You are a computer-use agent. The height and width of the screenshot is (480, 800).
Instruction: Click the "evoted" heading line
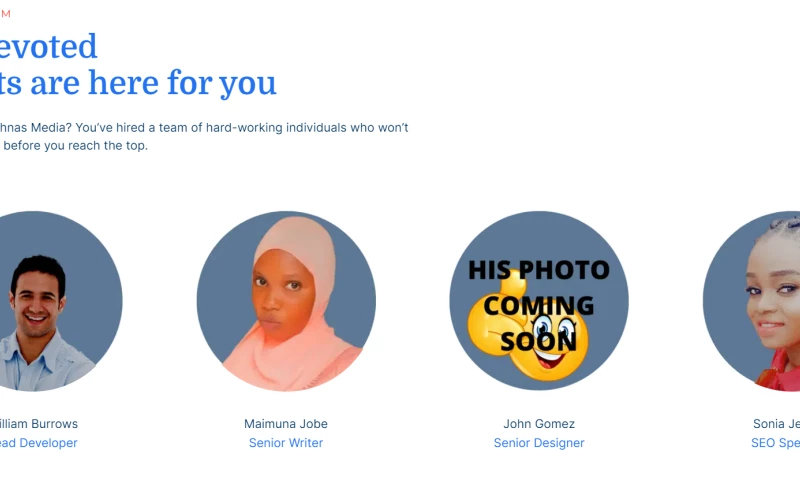pos(48,46)
